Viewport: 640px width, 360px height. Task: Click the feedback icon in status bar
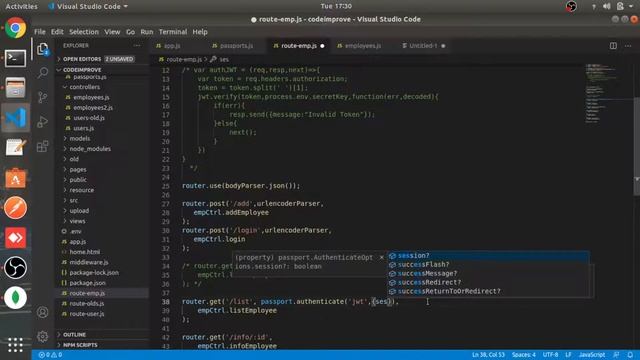[616, 355]
